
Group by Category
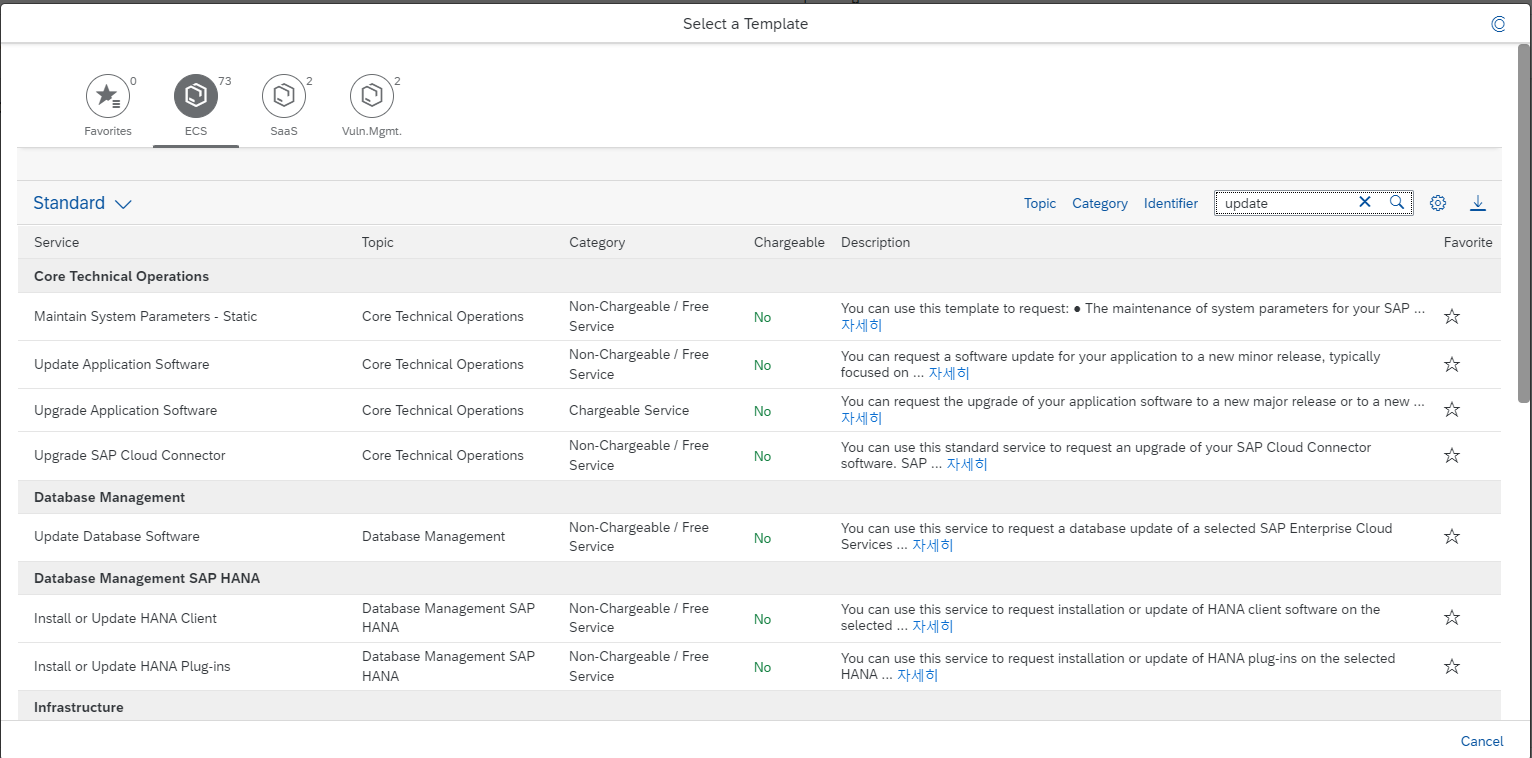[1100, 203]
